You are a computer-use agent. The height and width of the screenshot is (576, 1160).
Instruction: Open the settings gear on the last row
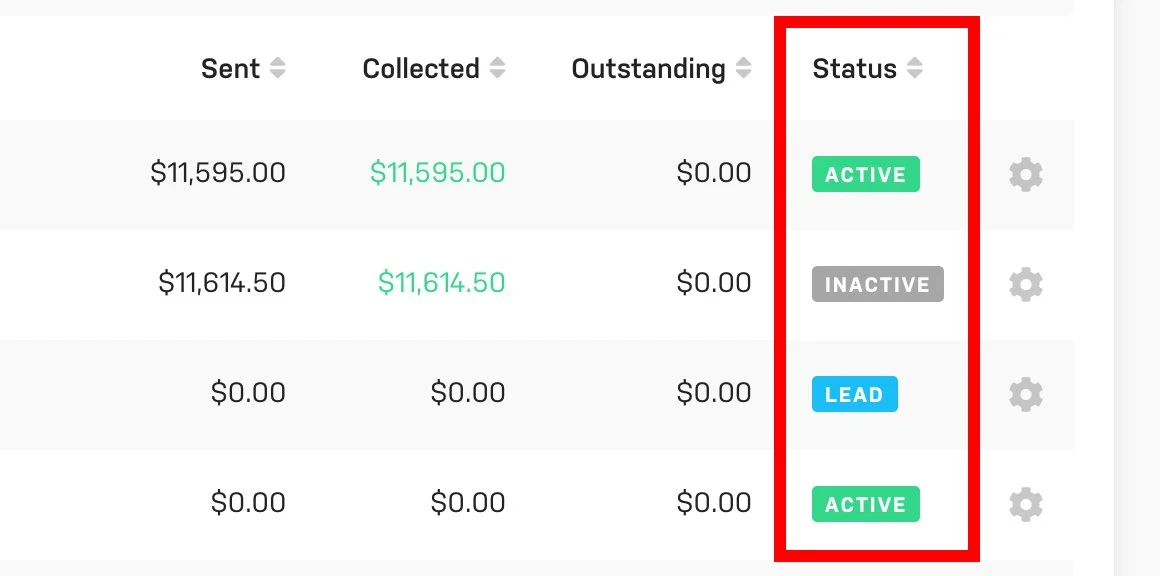[1027, 504]
